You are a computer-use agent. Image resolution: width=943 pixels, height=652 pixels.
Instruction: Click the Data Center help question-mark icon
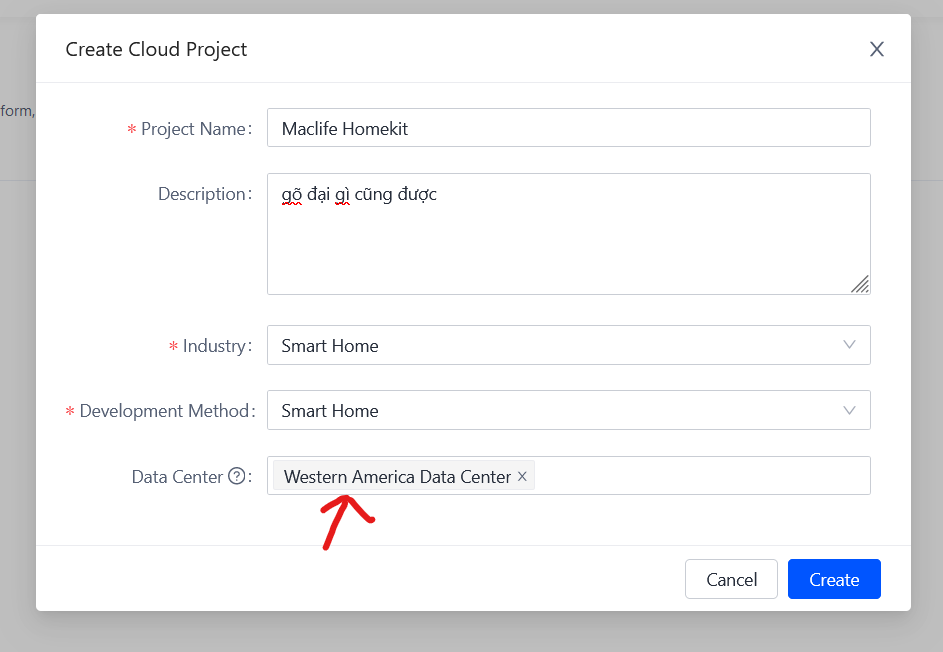237,477
